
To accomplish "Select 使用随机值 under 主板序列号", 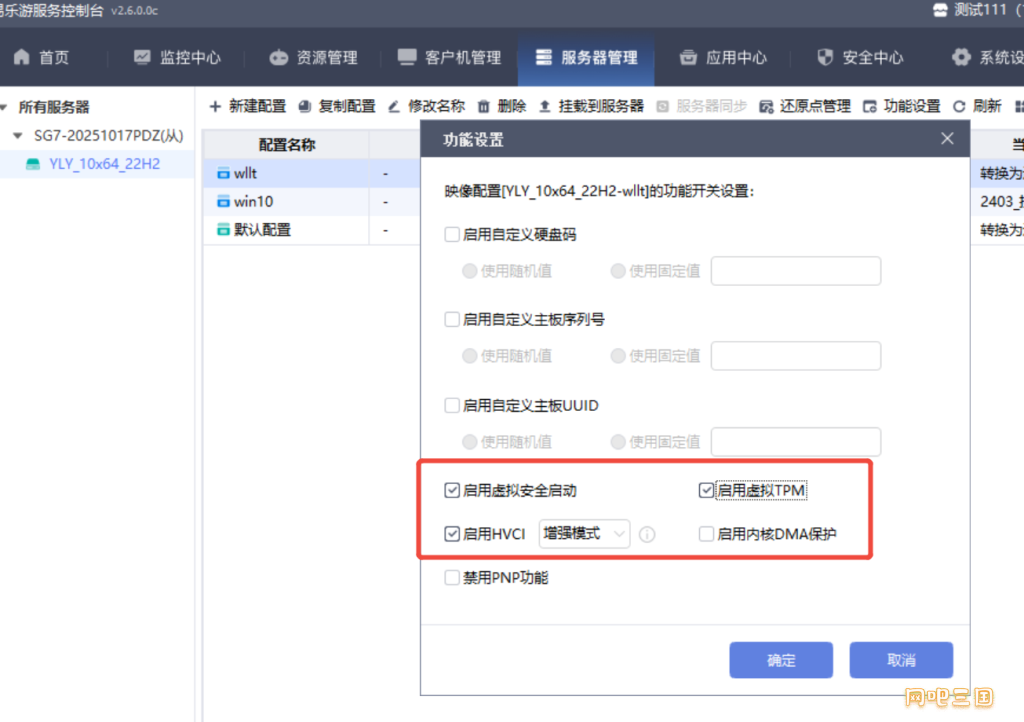I will [470, 356].
